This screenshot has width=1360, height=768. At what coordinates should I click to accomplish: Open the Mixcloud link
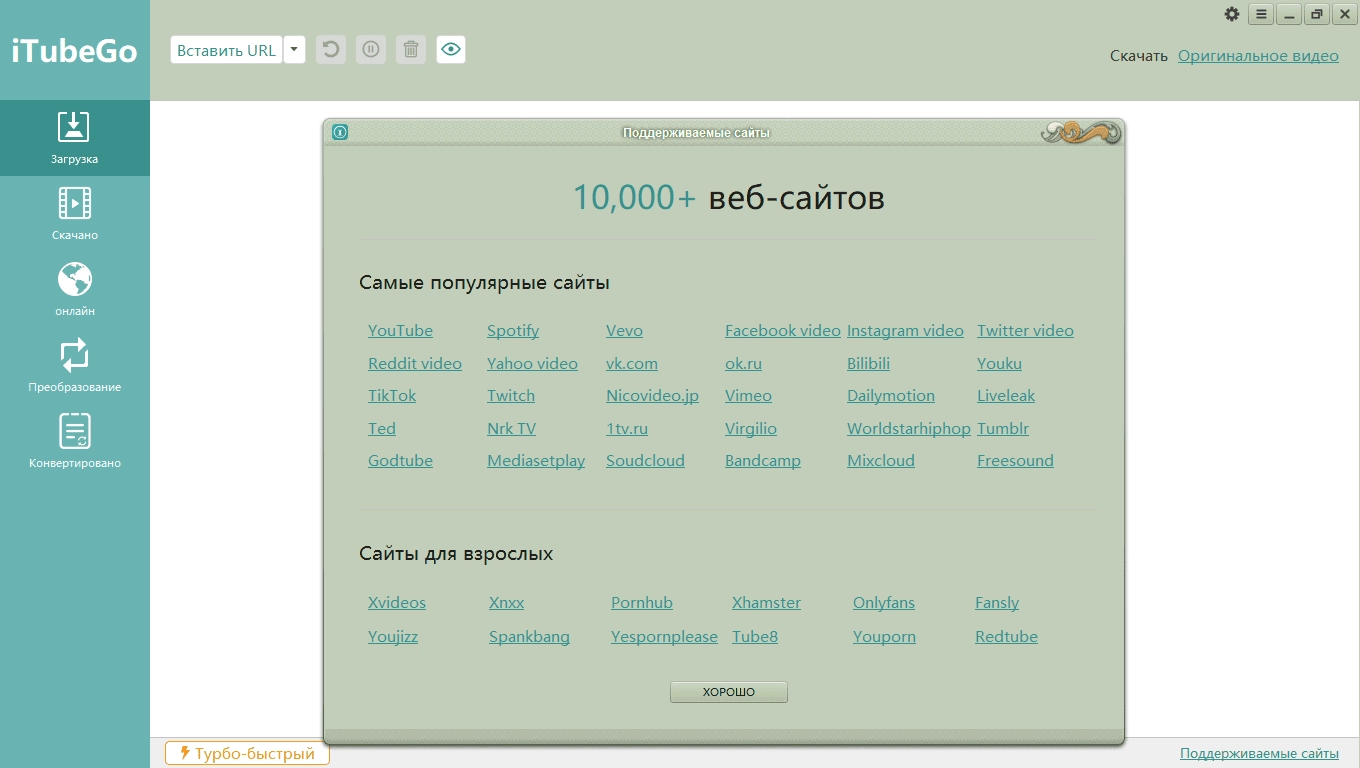[881, 461]
